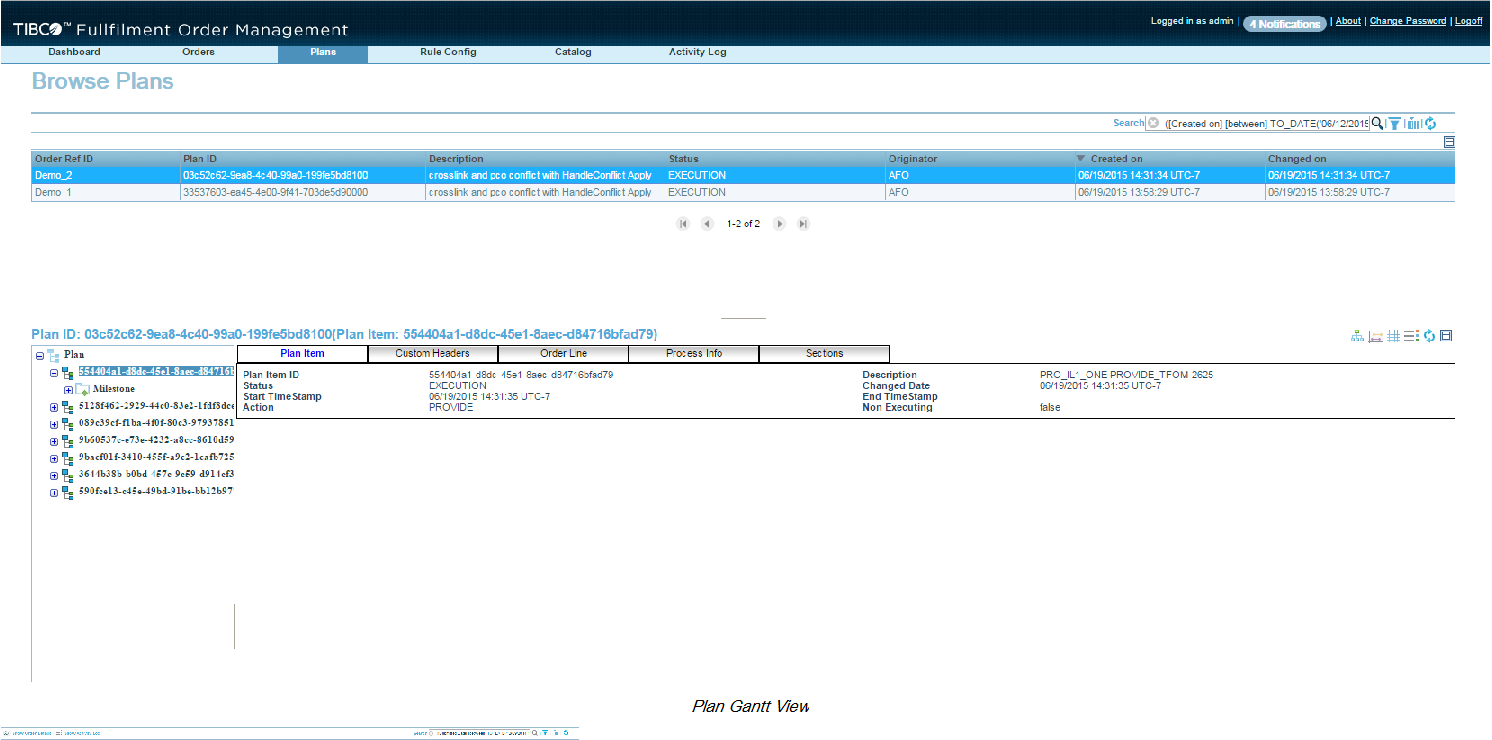The height and width of the screenshot is (740, 1492).
Task: Select the Plan Item detail tab
Action: click(302, 354)
